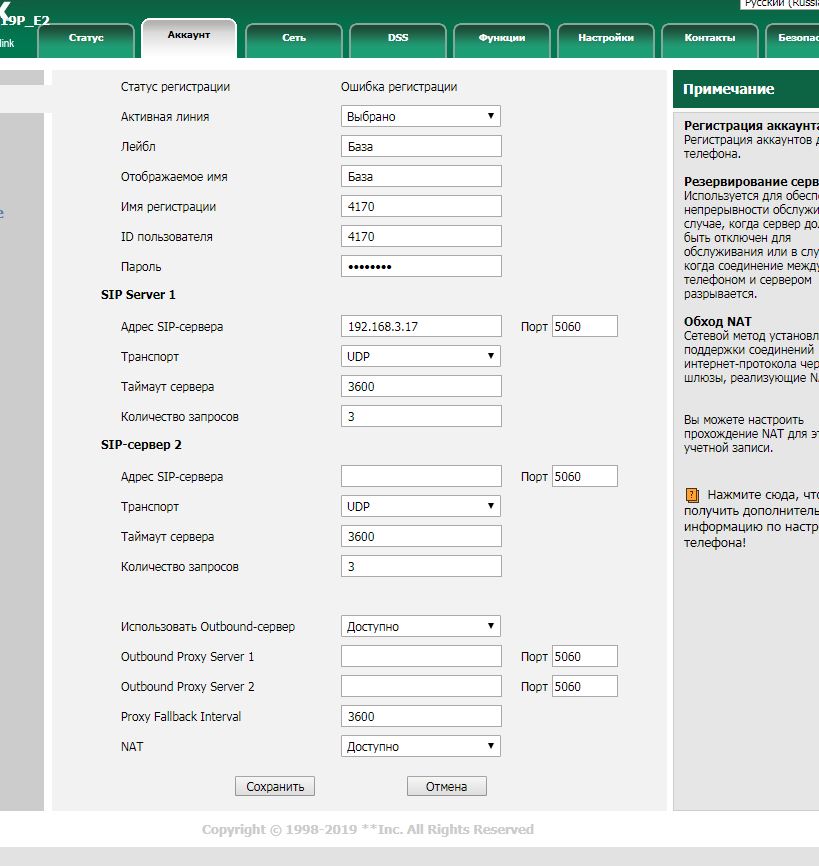Click the help question mark icon

[x=691, y=495]
